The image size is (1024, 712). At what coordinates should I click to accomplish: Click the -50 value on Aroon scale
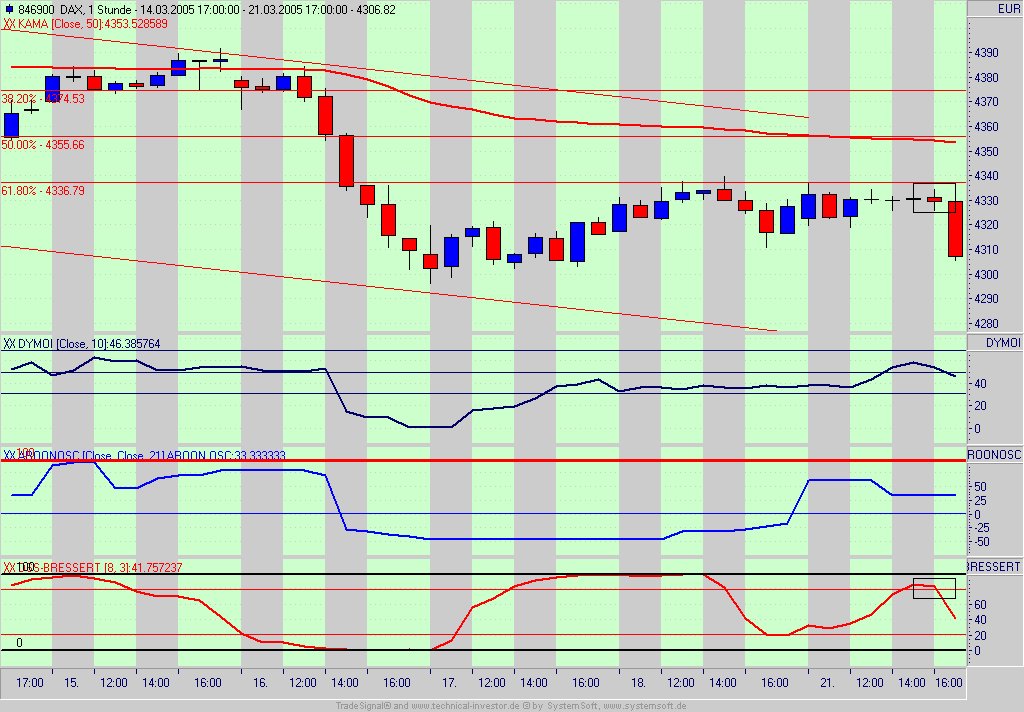pos(982,542)
